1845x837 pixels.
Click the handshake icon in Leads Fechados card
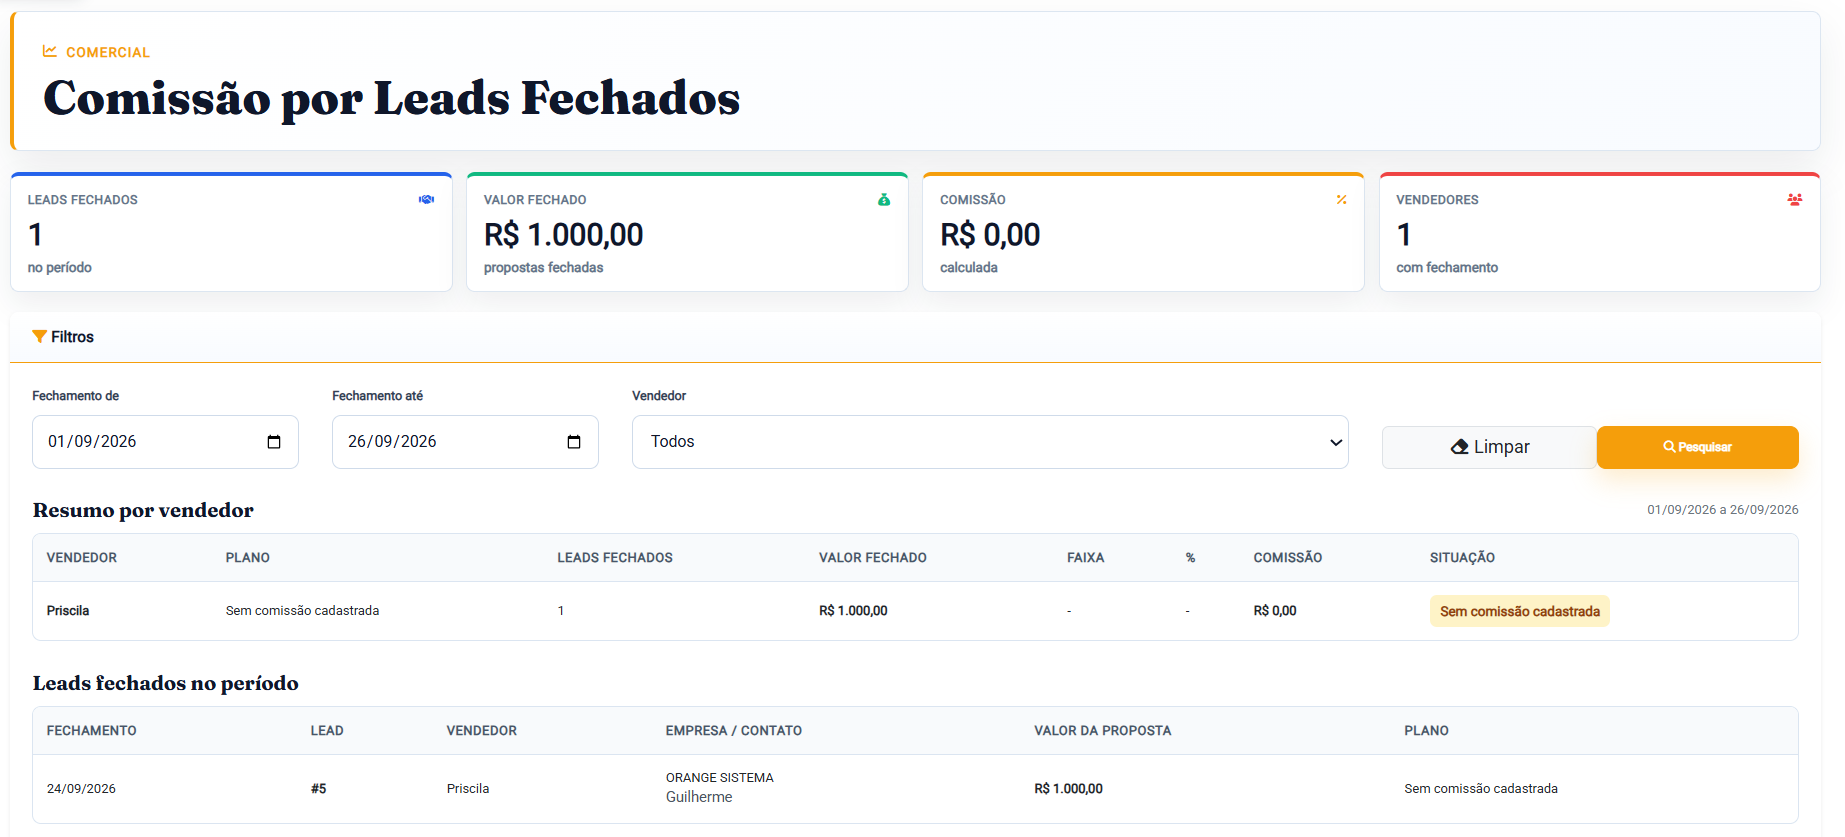(426, 199)
